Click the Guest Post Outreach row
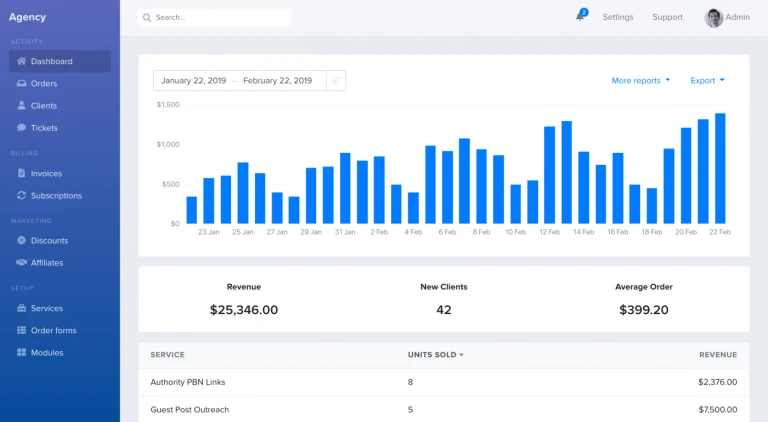768x422 pixels. (x=444, y=409)
